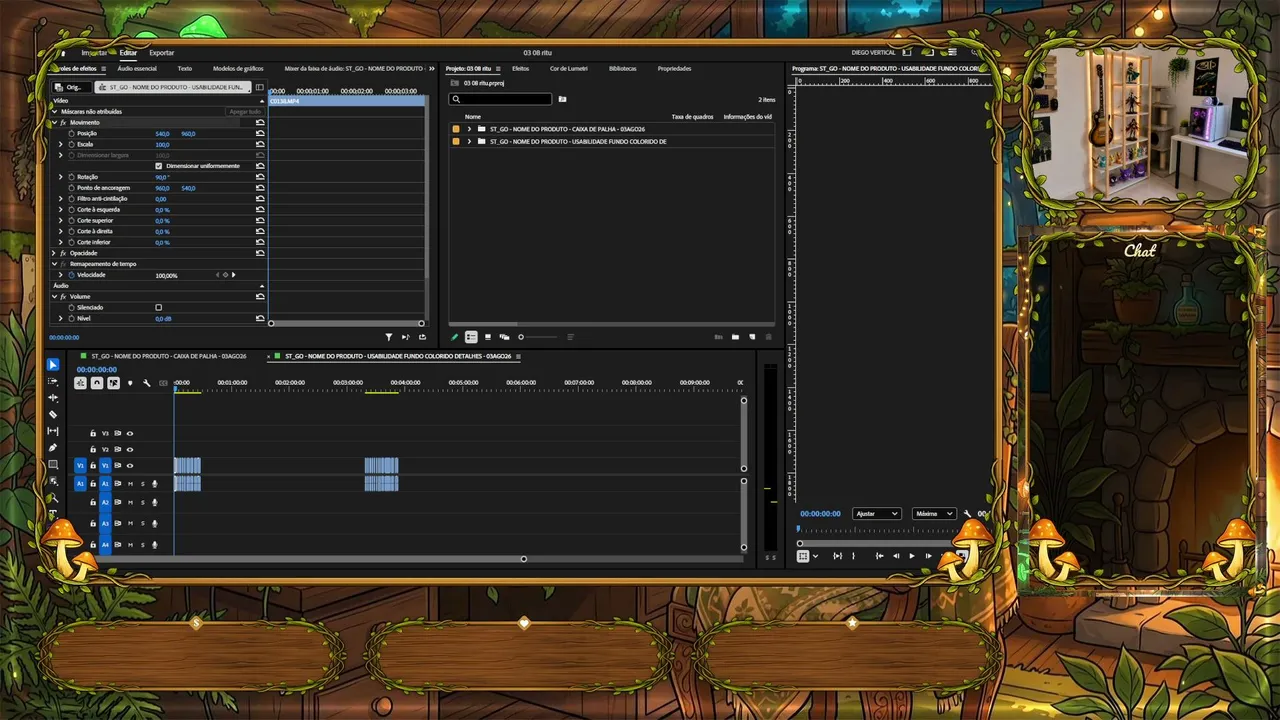Toggle snap in timeline
The height and width of the screenshot is (720, 1280).
[x=97, y=383]
